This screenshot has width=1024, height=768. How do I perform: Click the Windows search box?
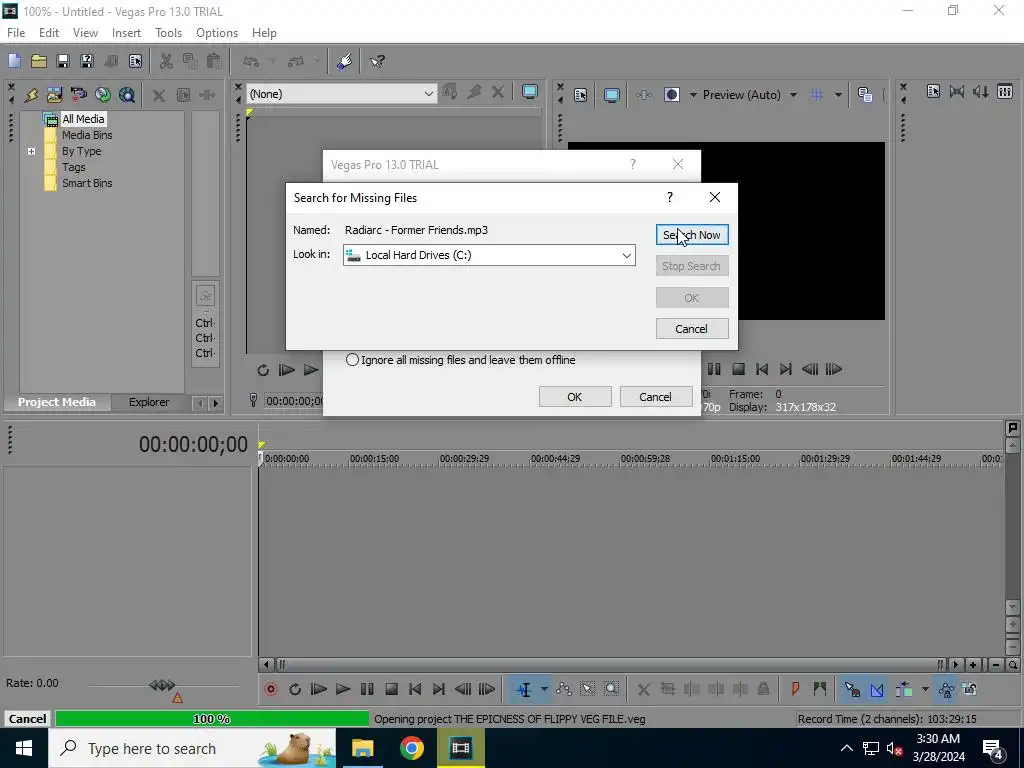[x=192, y=748]
